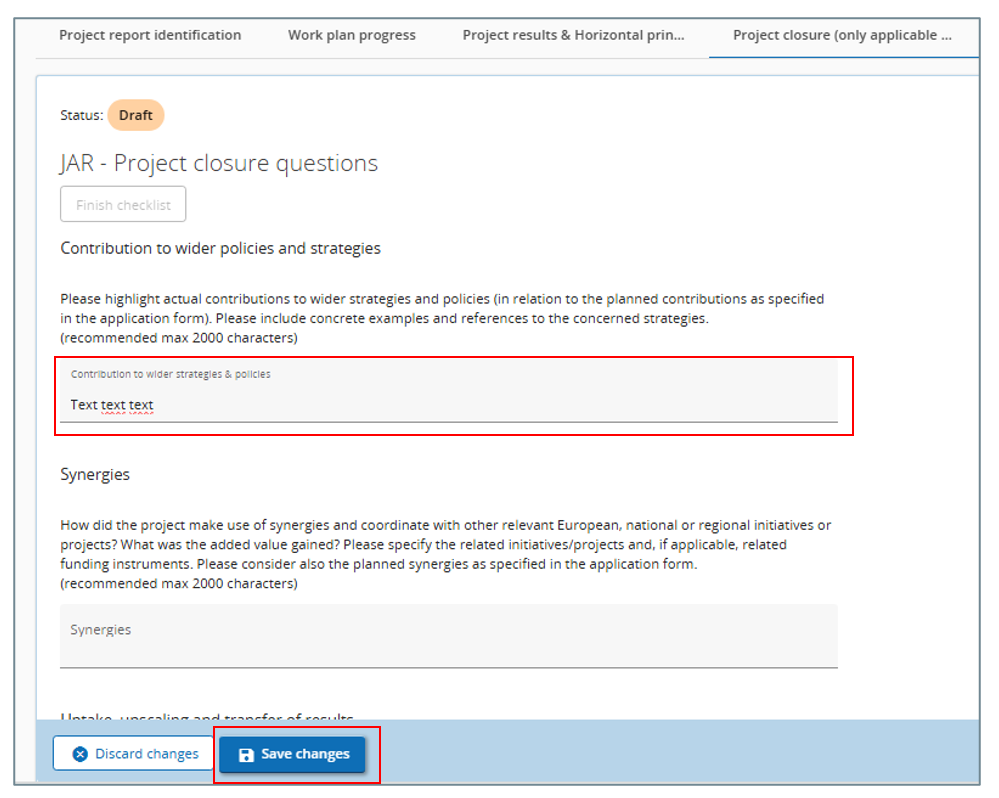Click the small floating label inside the Contribution field

170,374
